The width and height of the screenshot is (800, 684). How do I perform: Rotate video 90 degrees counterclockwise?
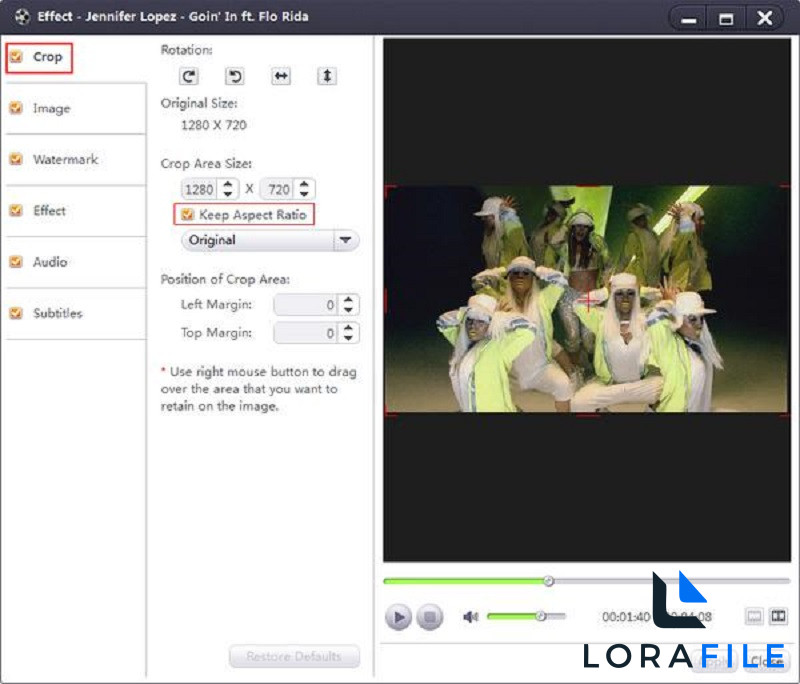(x=235, y=77)
